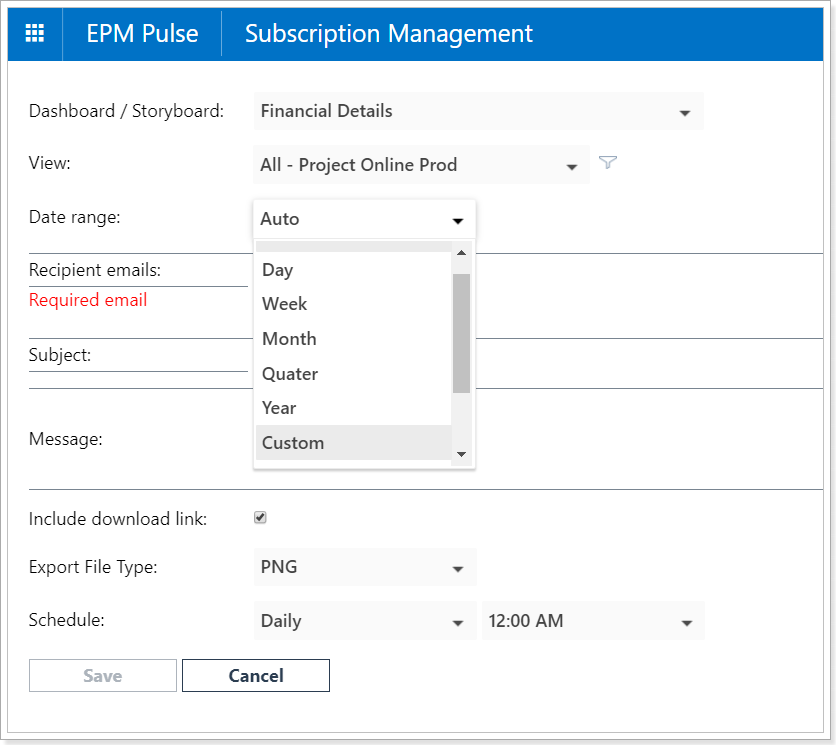Click the EPM Pulse header title
The width and height of the screenshot is (836, 745).
click(142, 34)
